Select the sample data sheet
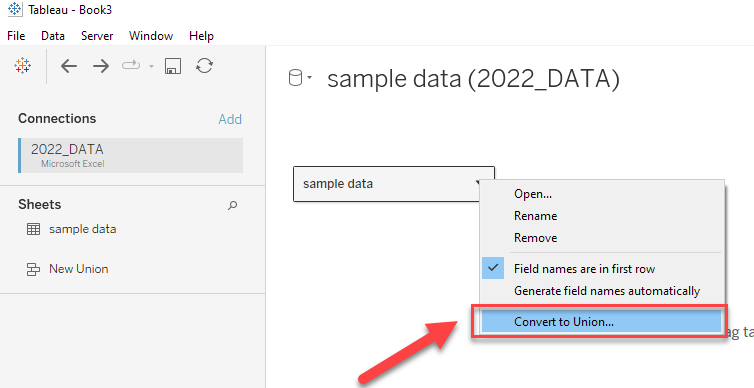 [x=83, y=229]
